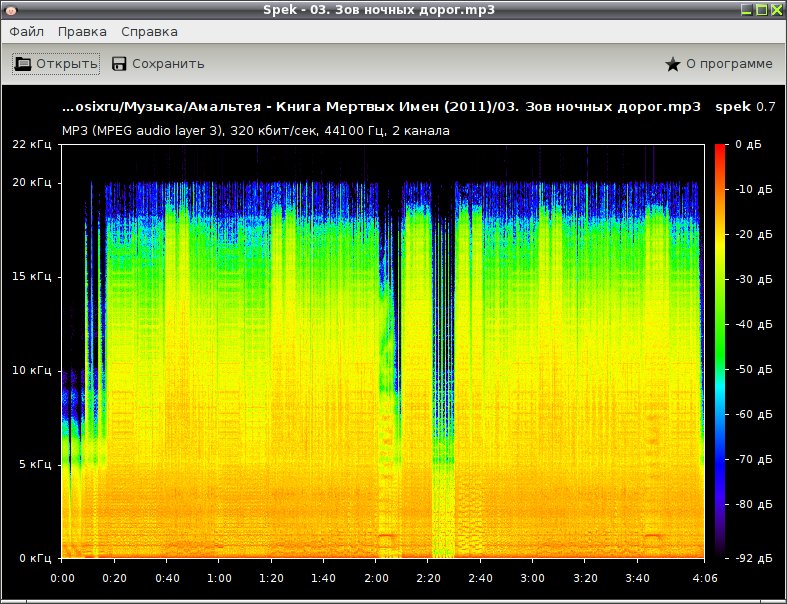
Task: Click the -10 дБ scale label
Action: click(x=753, y=189)
